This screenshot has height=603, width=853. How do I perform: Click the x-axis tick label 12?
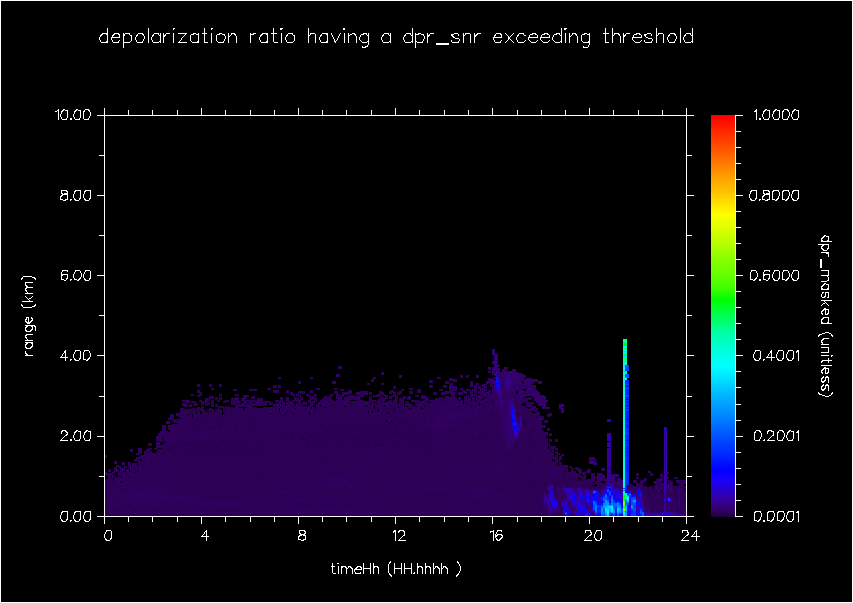coord(399,536)
